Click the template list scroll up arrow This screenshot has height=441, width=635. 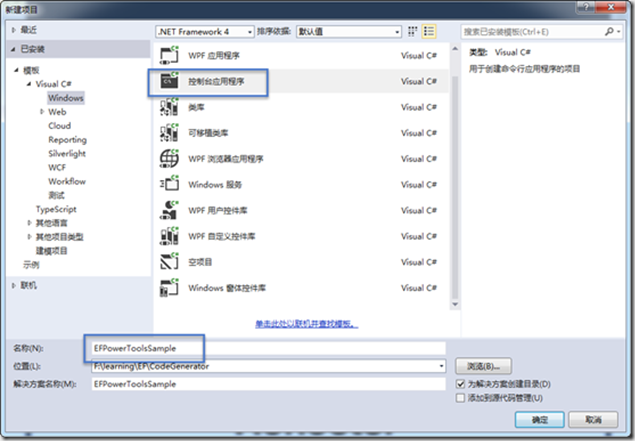pos(455,49)
